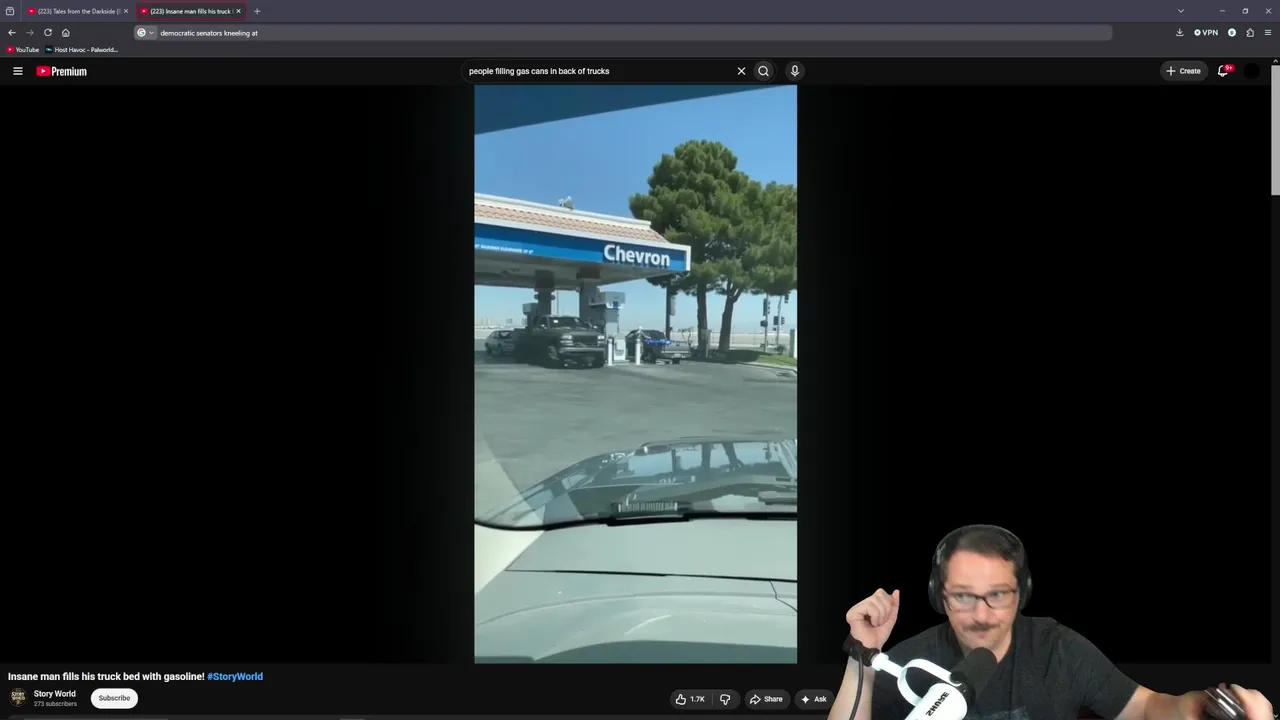Open the Ask button
The image size is (1280, 720).
[x=814, y=699]
